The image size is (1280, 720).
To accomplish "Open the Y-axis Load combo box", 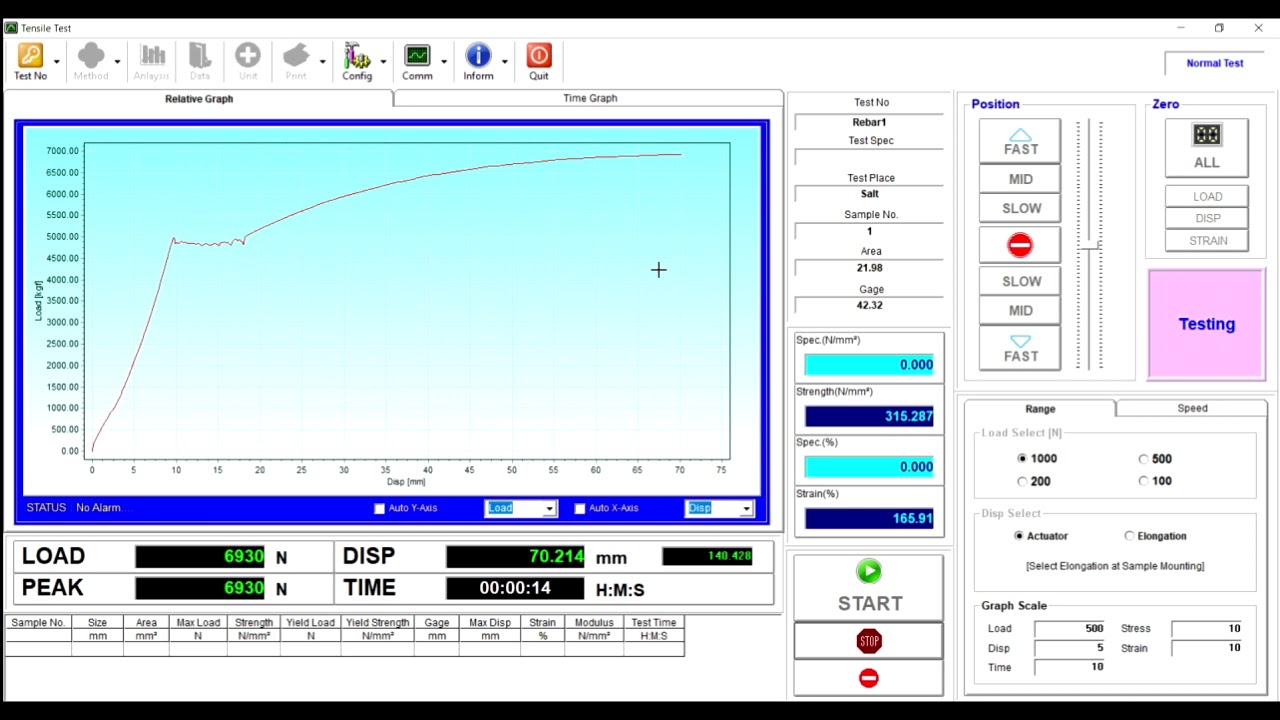I will (x=520, y=508).
